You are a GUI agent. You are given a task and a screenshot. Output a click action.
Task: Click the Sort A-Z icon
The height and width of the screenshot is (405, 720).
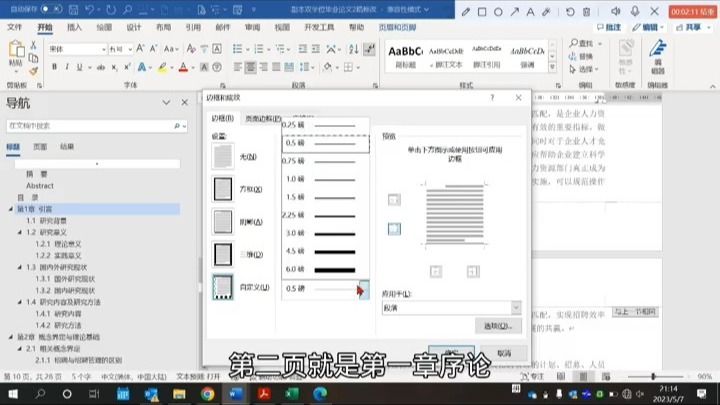[353, 49]
